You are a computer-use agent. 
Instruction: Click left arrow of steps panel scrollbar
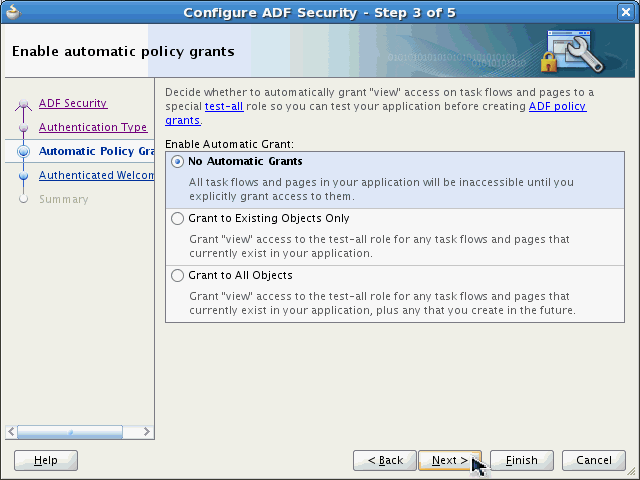[11, 432]
